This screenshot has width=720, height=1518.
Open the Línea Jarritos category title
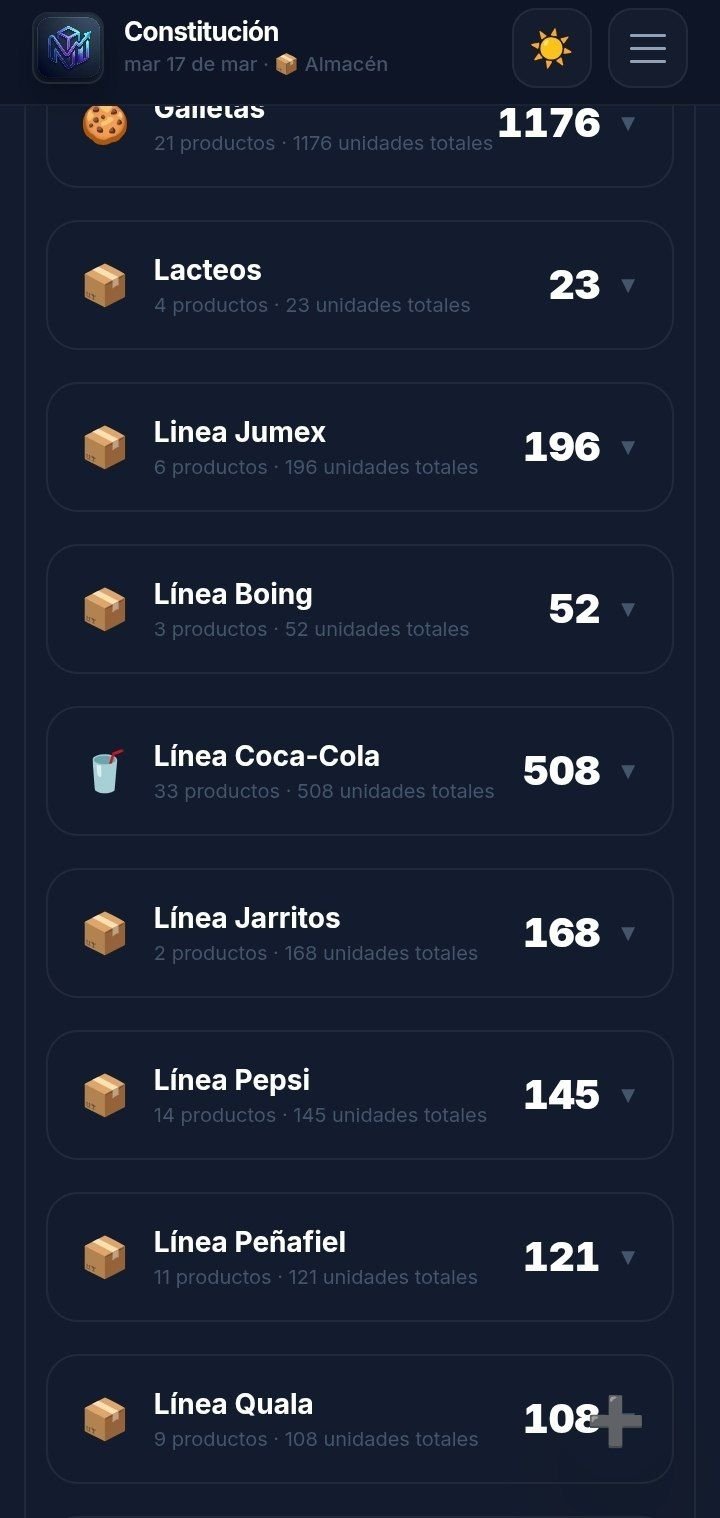tap(247, 918)
